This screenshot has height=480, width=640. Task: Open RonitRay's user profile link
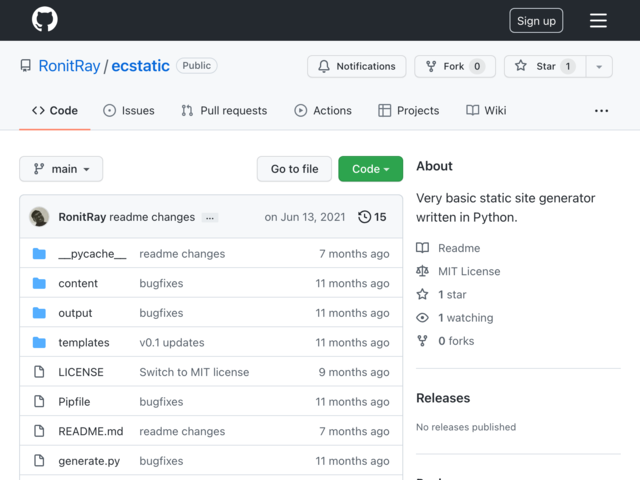tap(69, 66)
